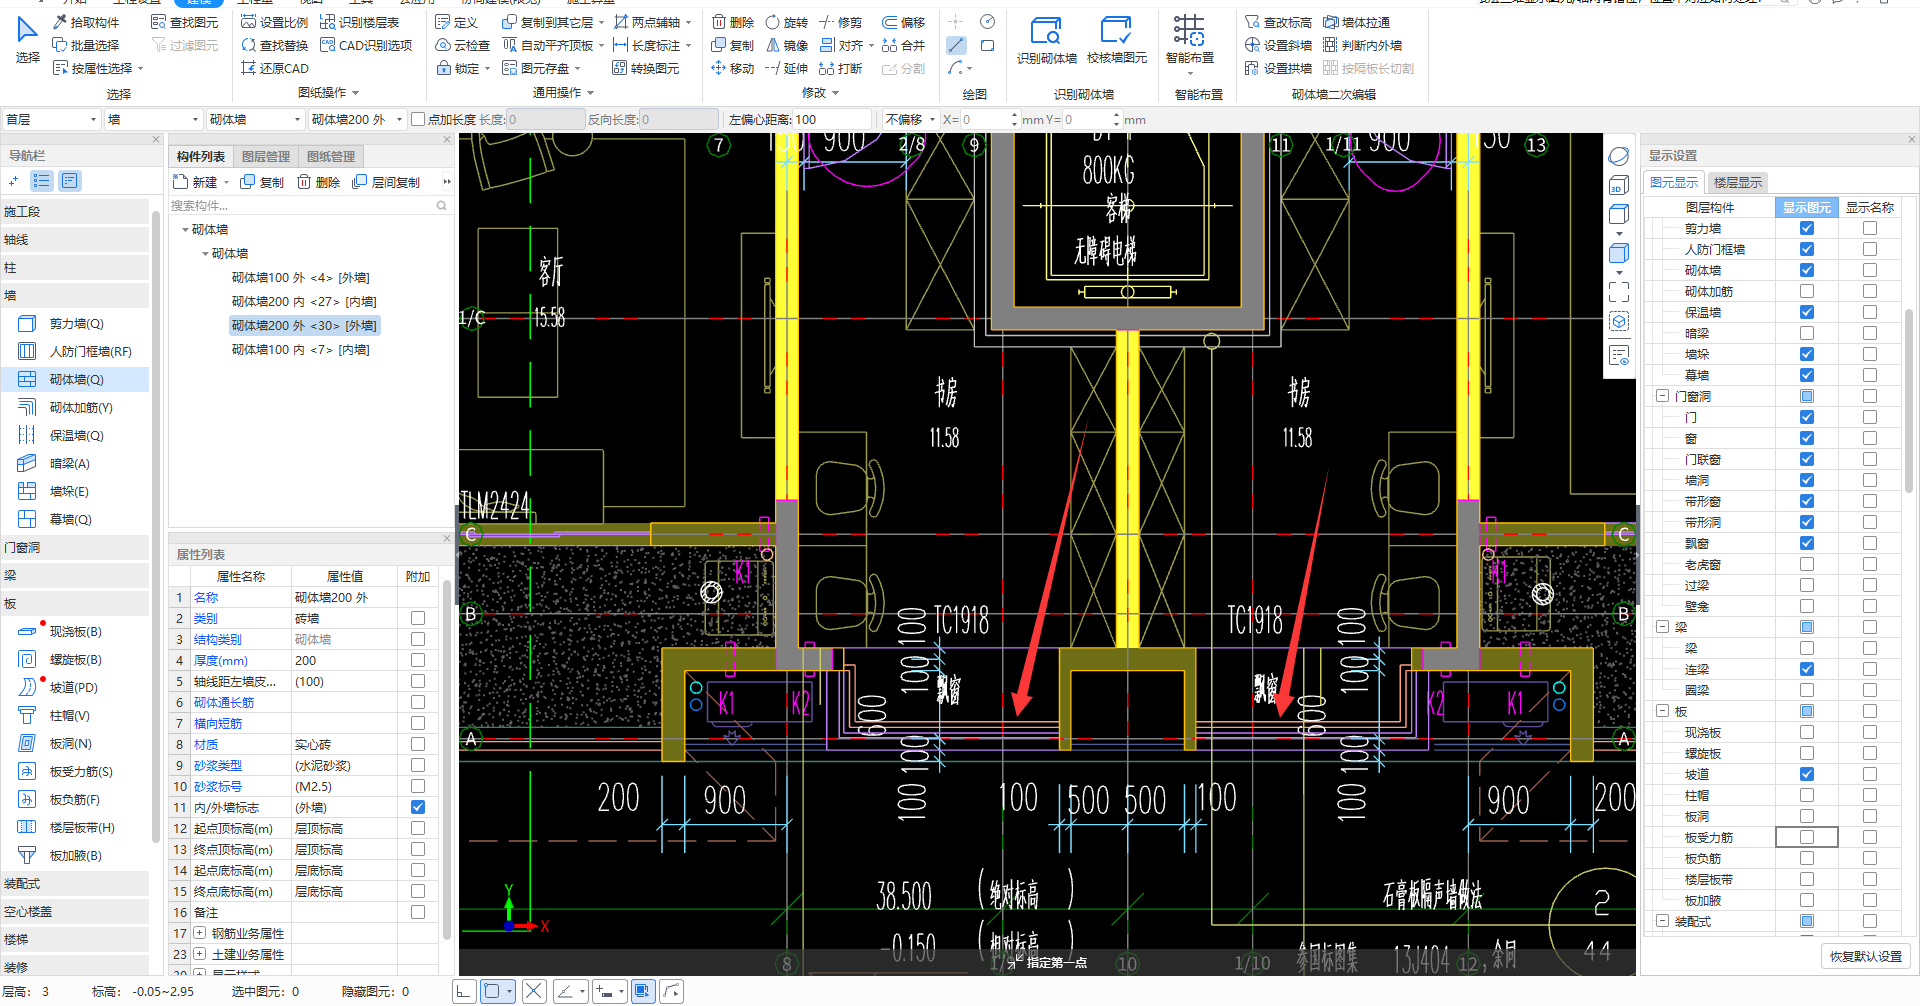Uncheck 坡道 display element checkbox
Viewport: 1920px width, 1006px height.
click(x=1806, y=774)
